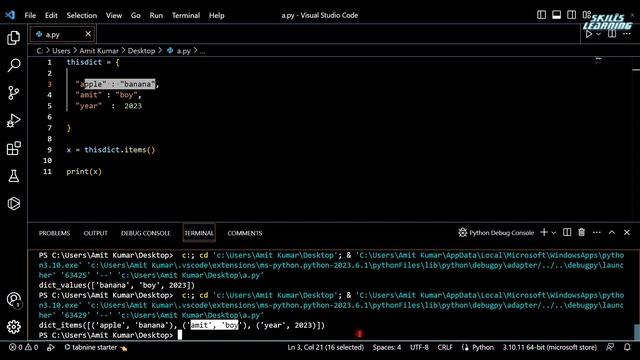Viewport: 640px width, 360px height.
Task: Open the Manage gear icon
Action: pos(13,327)
